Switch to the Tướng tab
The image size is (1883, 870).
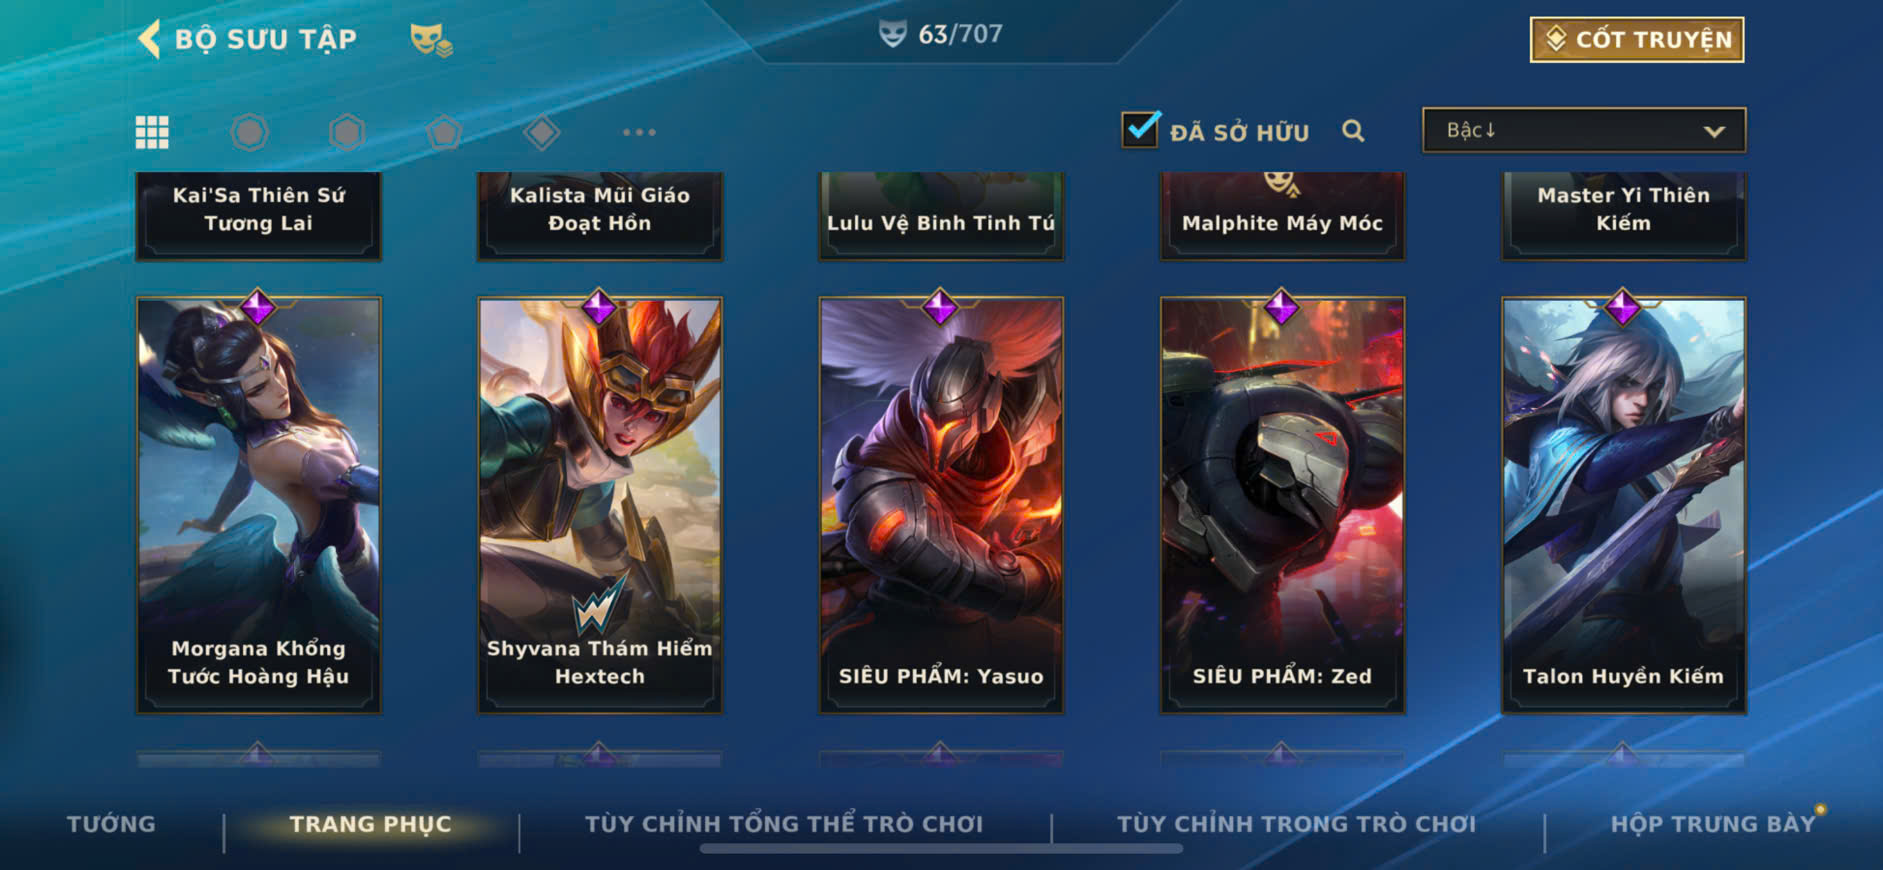[111, 824]
